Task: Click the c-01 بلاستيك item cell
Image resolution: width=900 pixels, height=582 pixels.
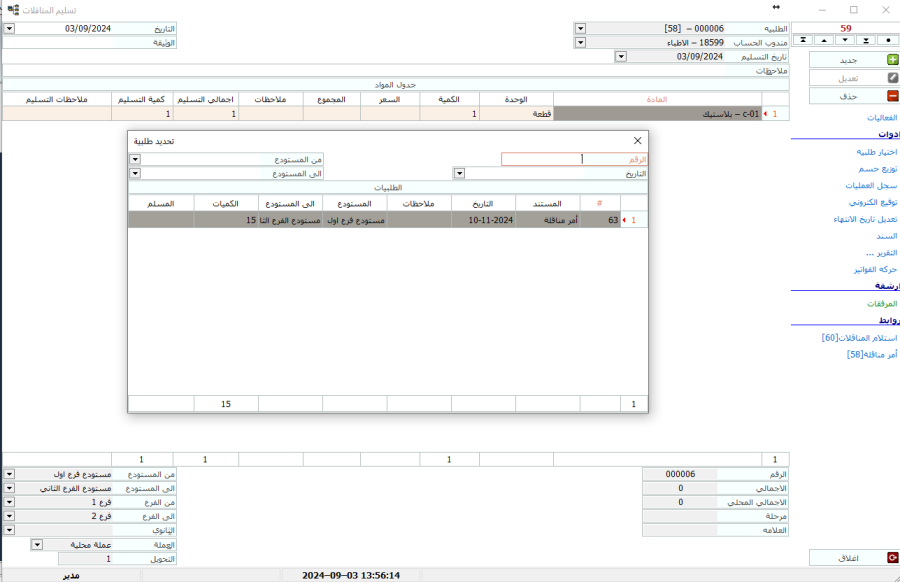Action: (657, 114)
